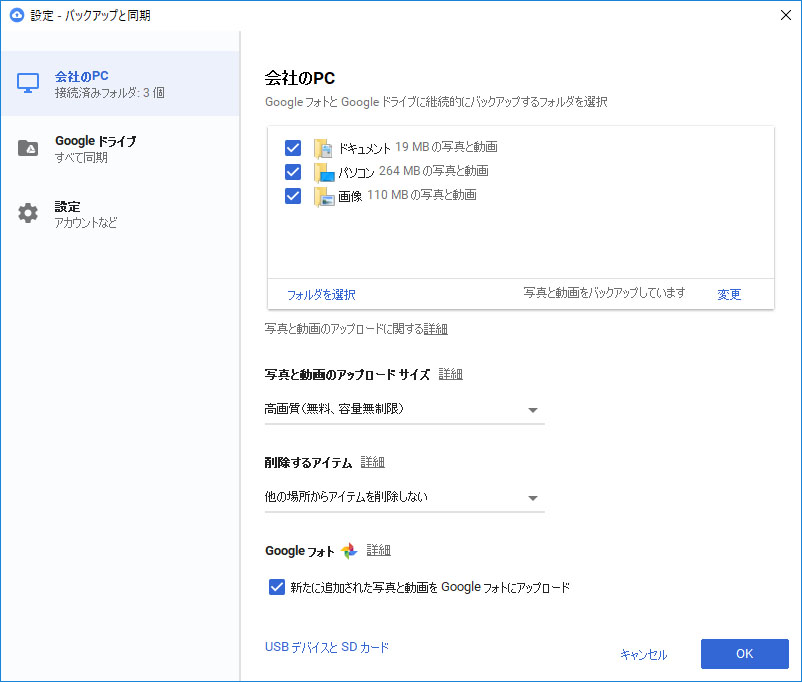Open the 写真と動画のアップロードサイズ dropdown
Image resolution: width=802 pixels, height=682 pixels.
[x=533, y=410]
